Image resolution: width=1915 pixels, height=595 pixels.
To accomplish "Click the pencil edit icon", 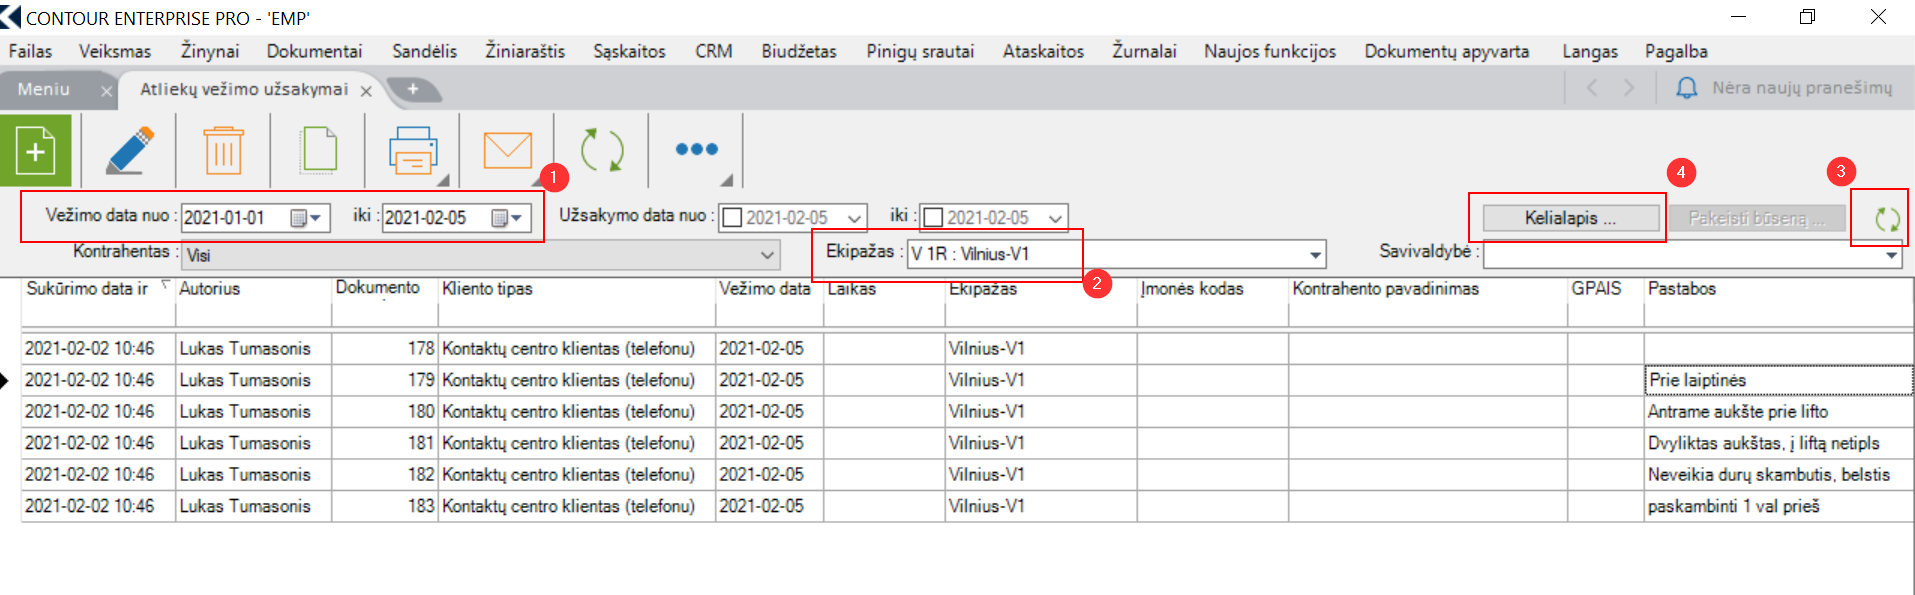I will 130,151.
